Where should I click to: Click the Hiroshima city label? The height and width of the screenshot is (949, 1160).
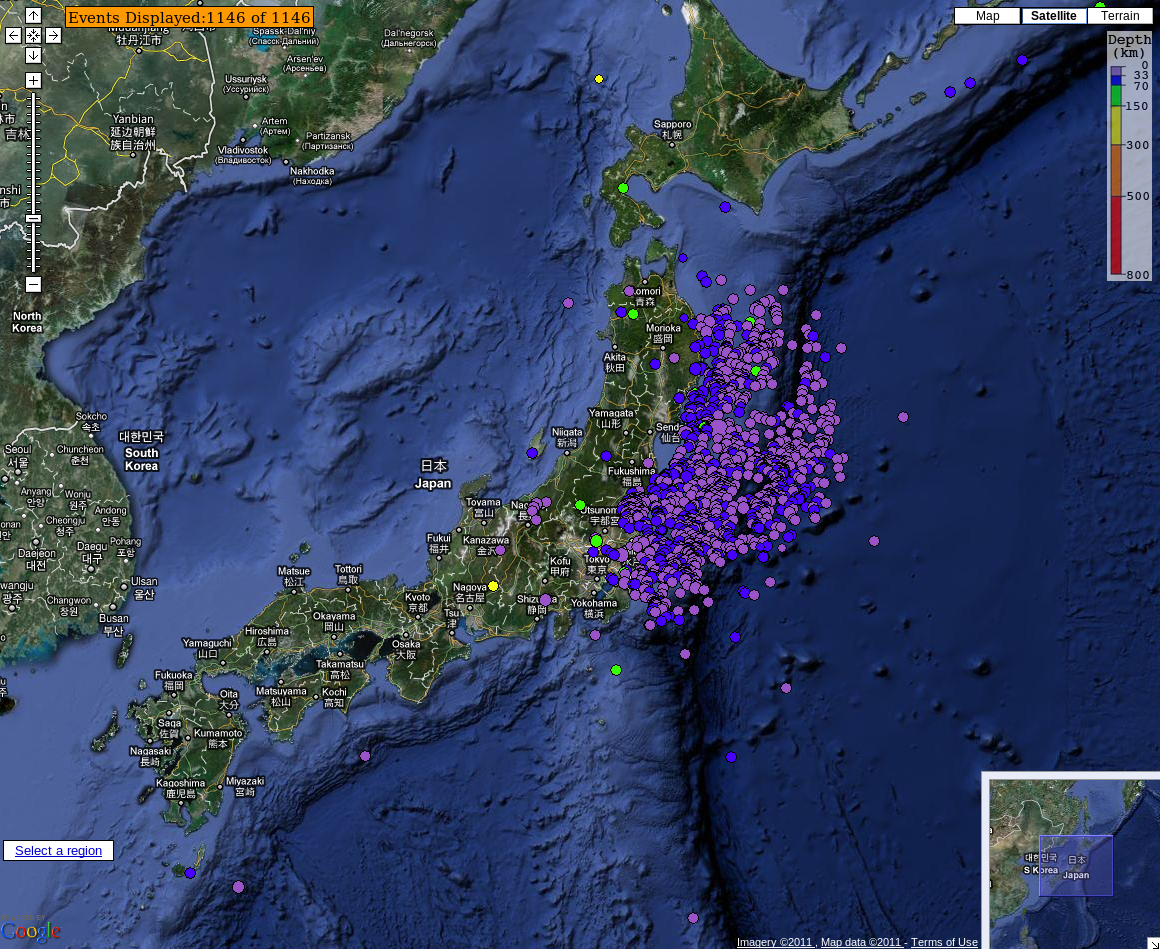[266, 636]
